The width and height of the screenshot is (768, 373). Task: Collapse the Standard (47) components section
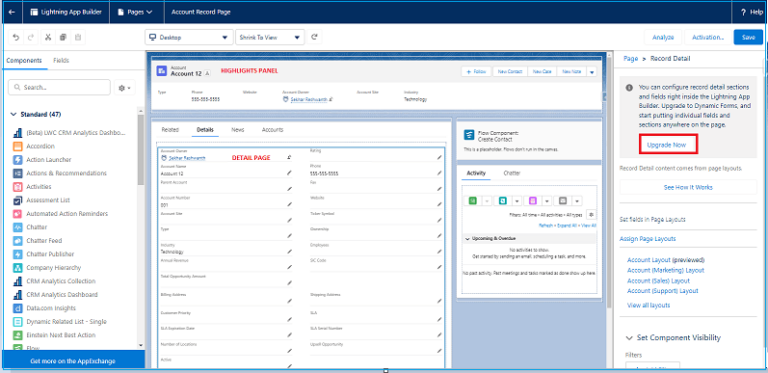[x=14, y=115]
